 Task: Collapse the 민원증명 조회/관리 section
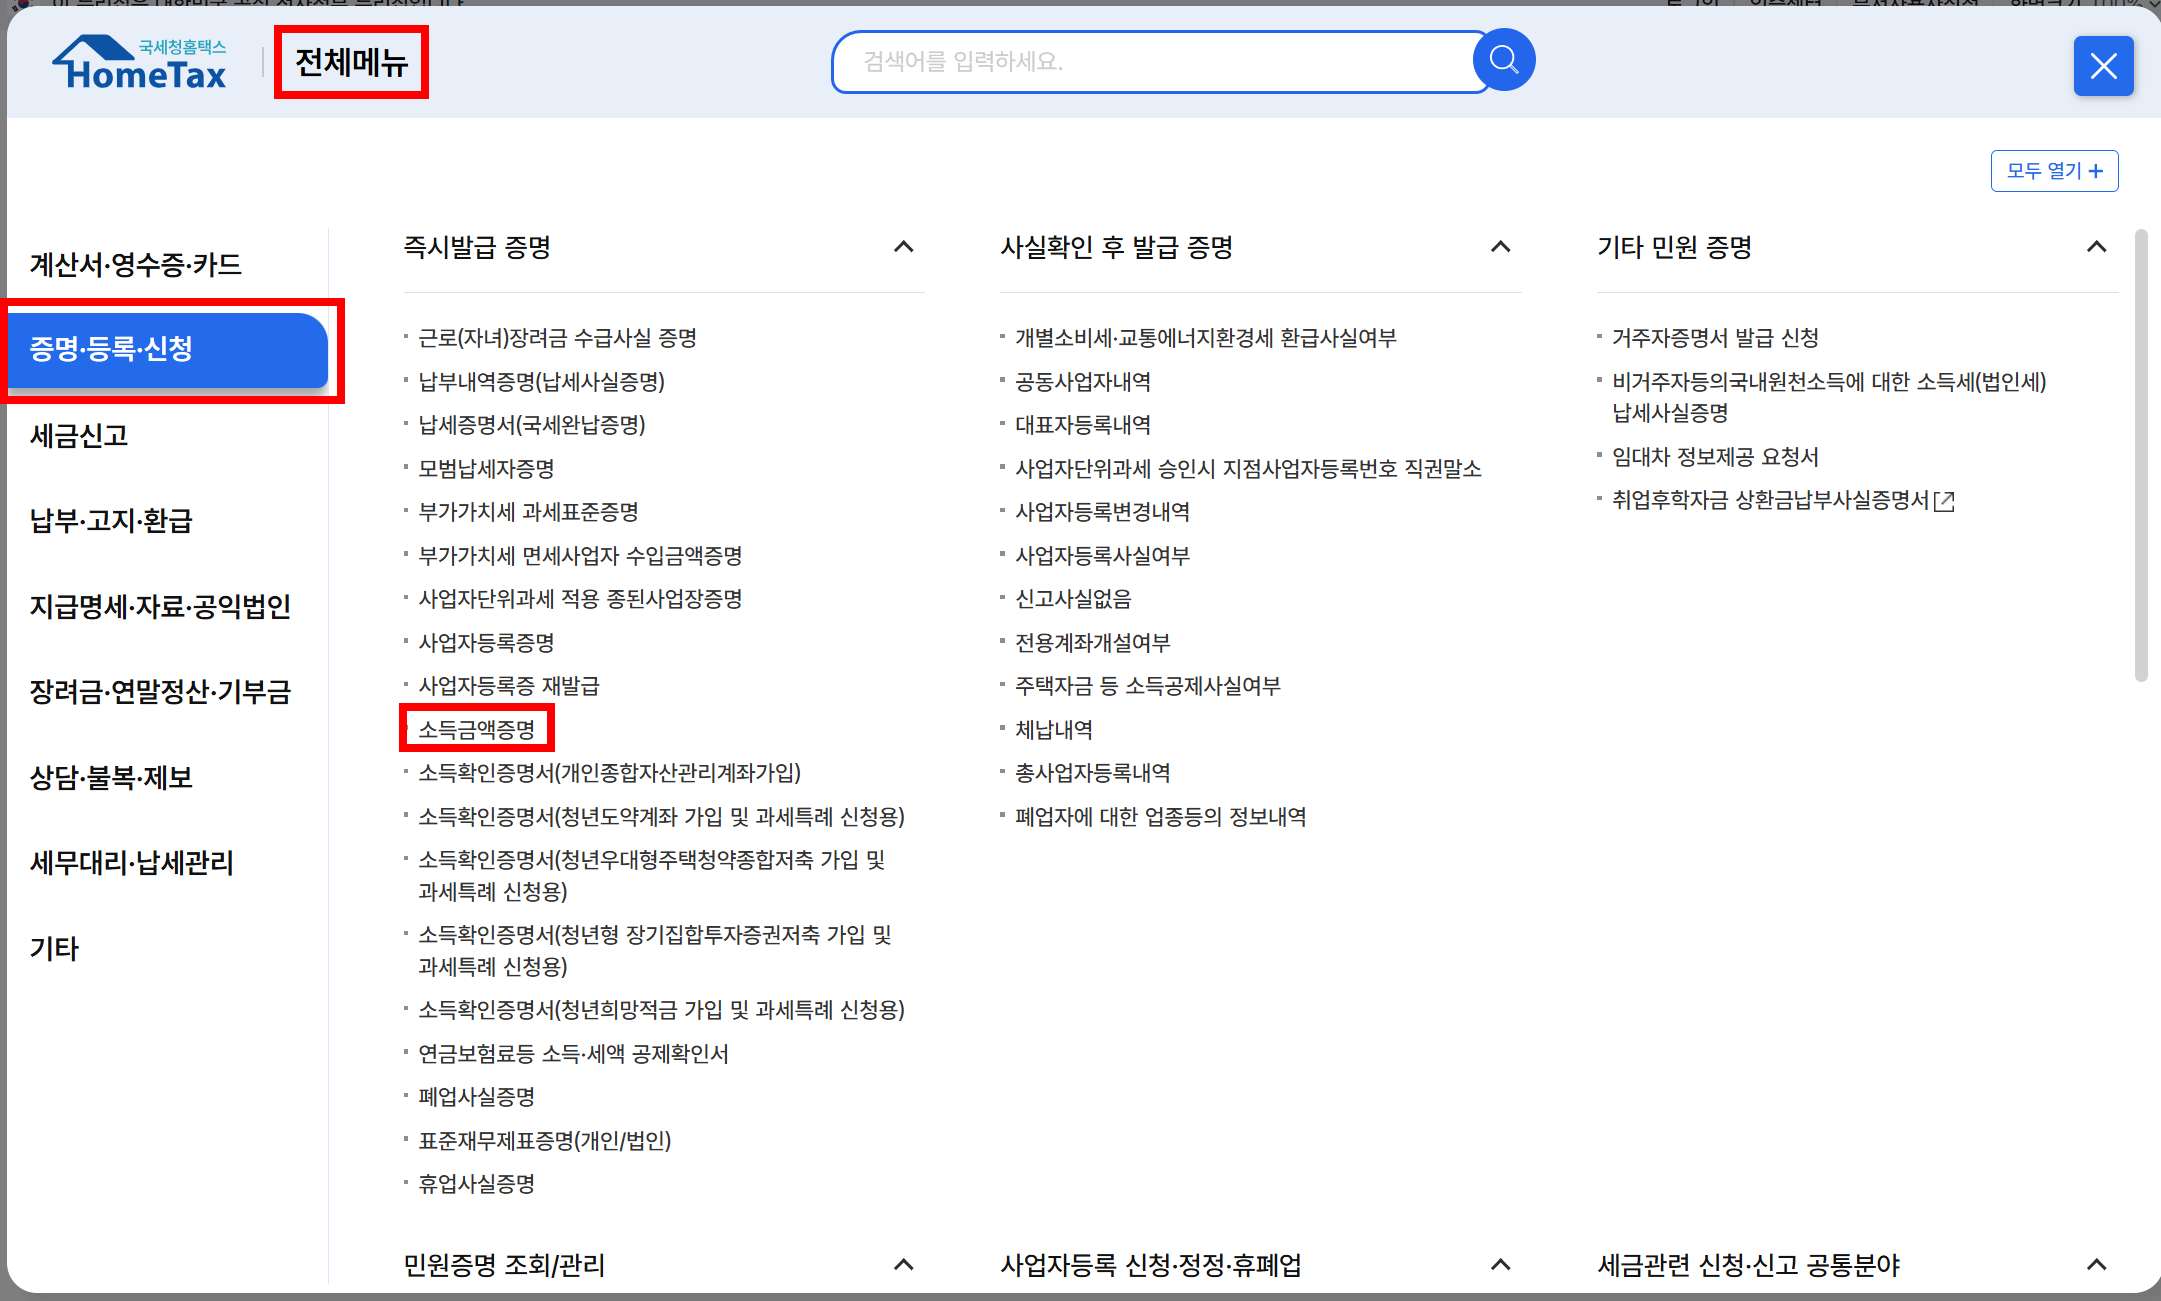[903, 1265]
